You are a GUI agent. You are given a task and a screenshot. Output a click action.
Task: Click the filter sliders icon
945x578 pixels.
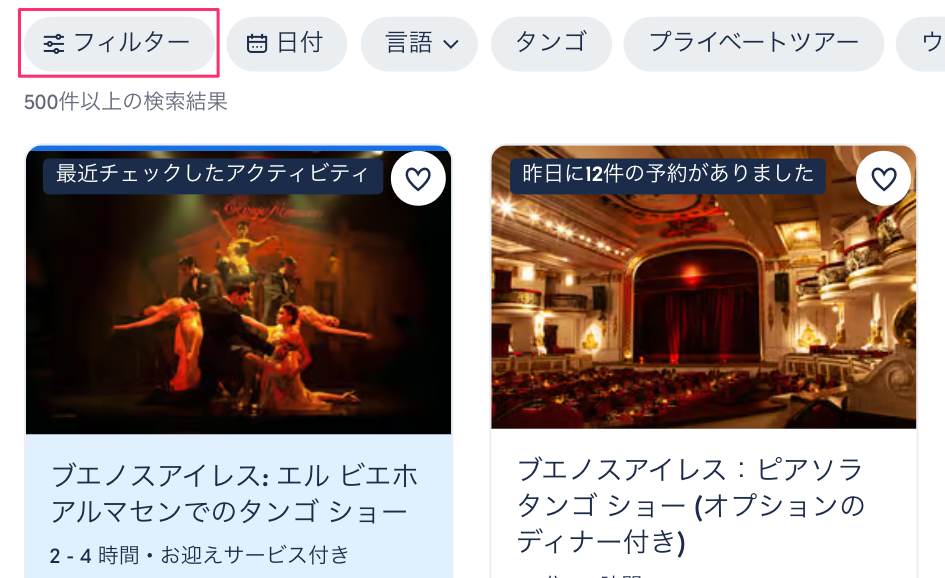click(54, 44)
